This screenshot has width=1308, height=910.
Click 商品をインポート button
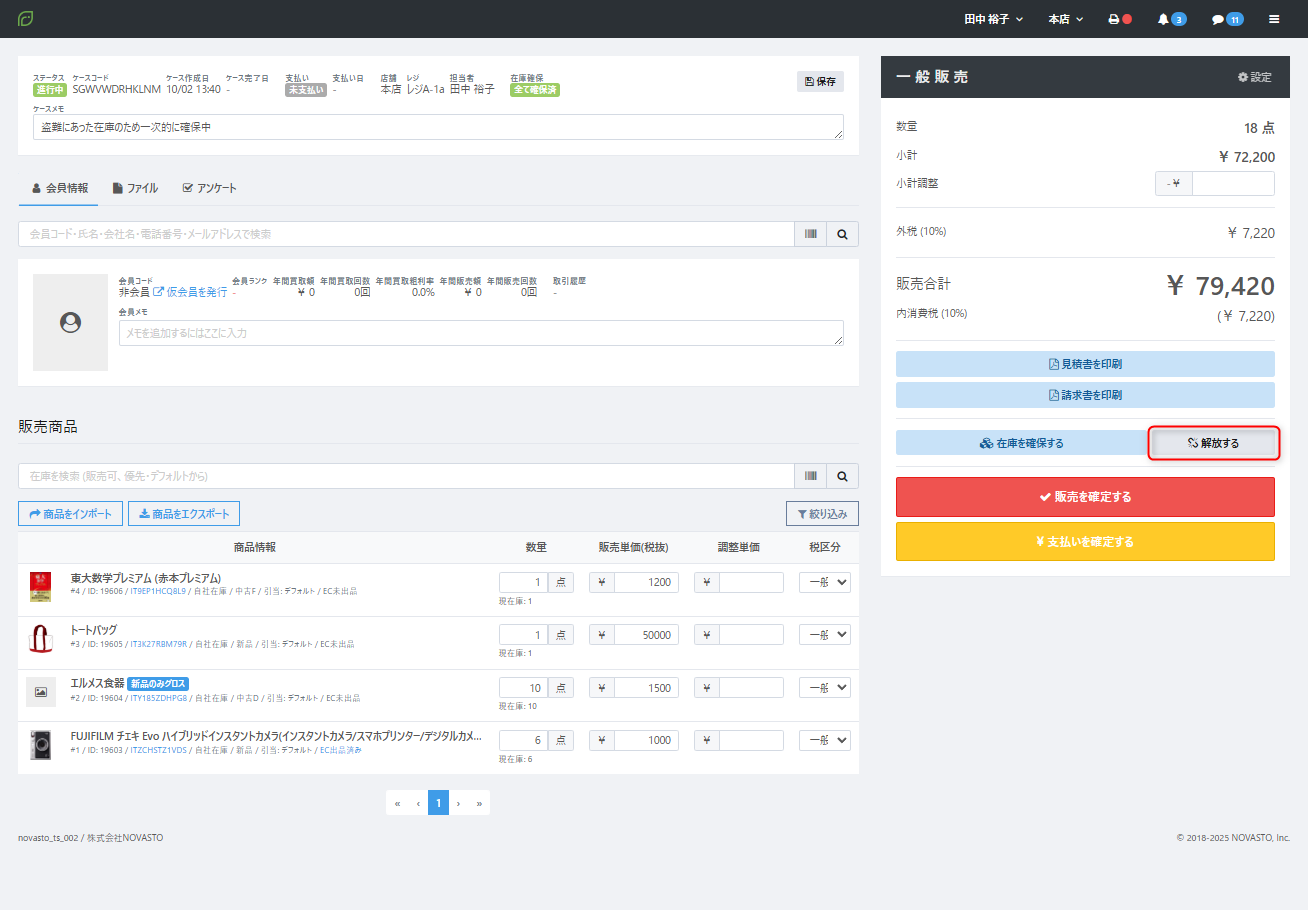click(x=71, y=514)
